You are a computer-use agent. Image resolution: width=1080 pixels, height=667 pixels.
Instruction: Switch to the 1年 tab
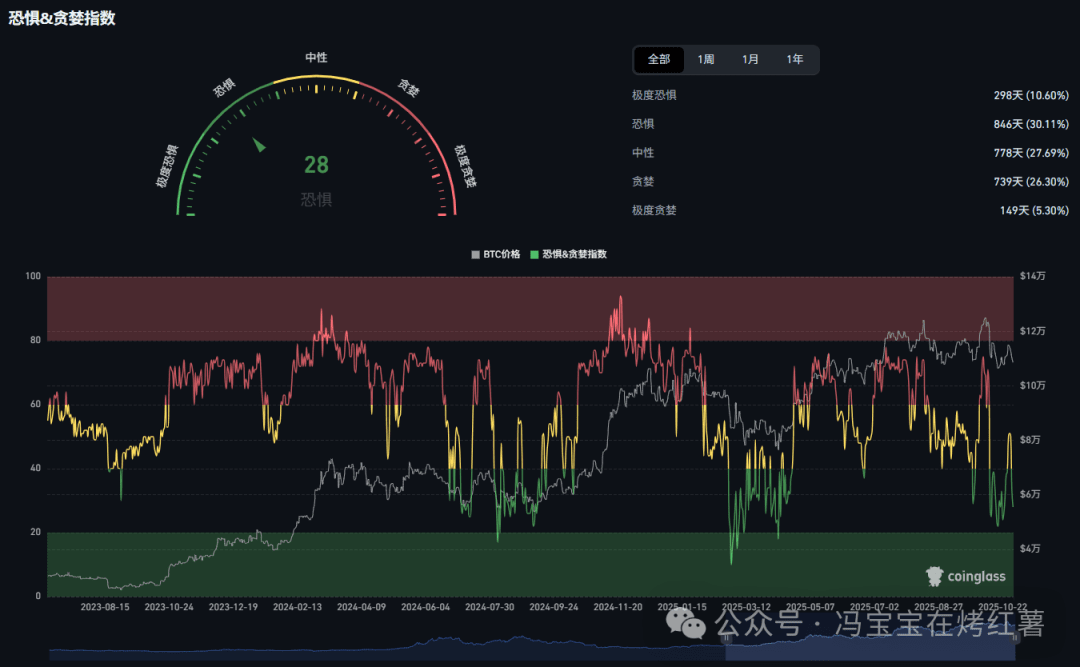pos(795,60)
